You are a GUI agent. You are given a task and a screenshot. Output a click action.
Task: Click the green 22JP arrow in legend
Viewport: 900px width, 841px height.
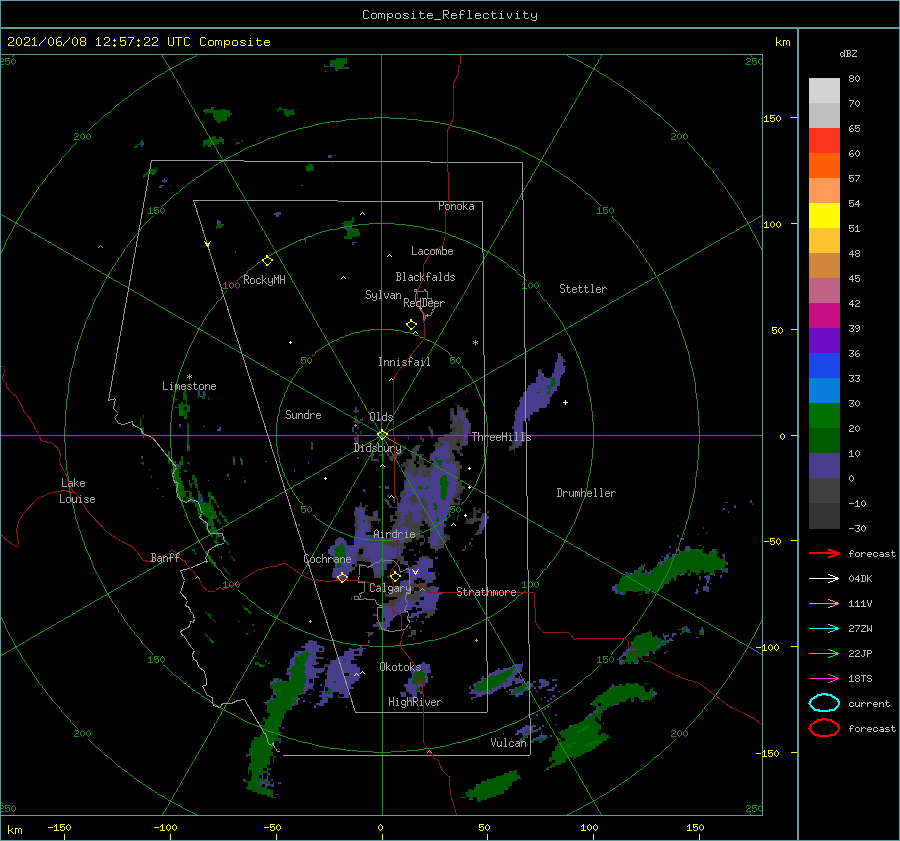(824, 653)
